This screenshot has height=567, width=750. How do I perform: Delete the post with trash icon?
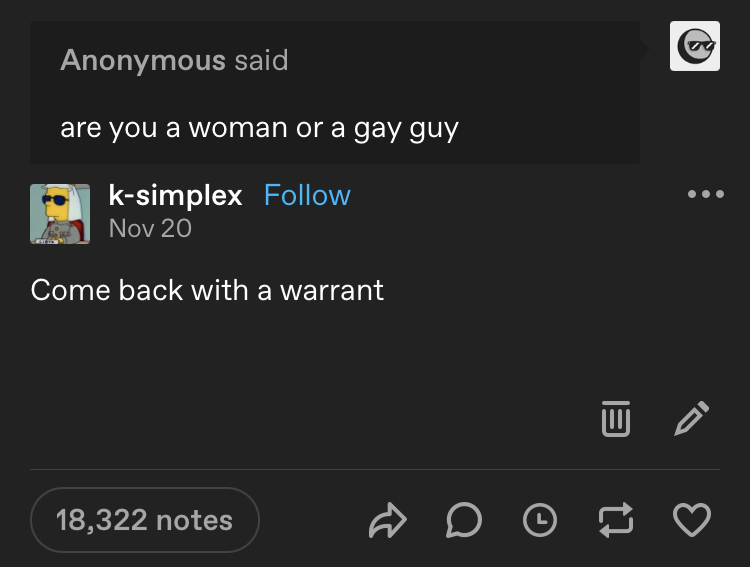[x=616, y=419]
